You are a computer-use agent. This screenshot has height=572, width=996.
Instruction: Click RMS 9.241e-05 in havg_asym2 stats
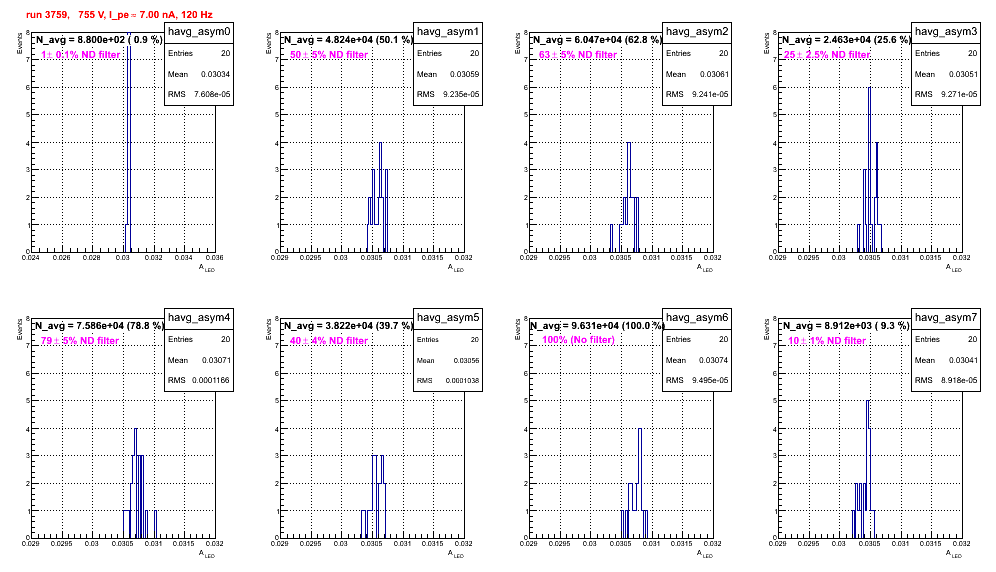coord(697,95)
